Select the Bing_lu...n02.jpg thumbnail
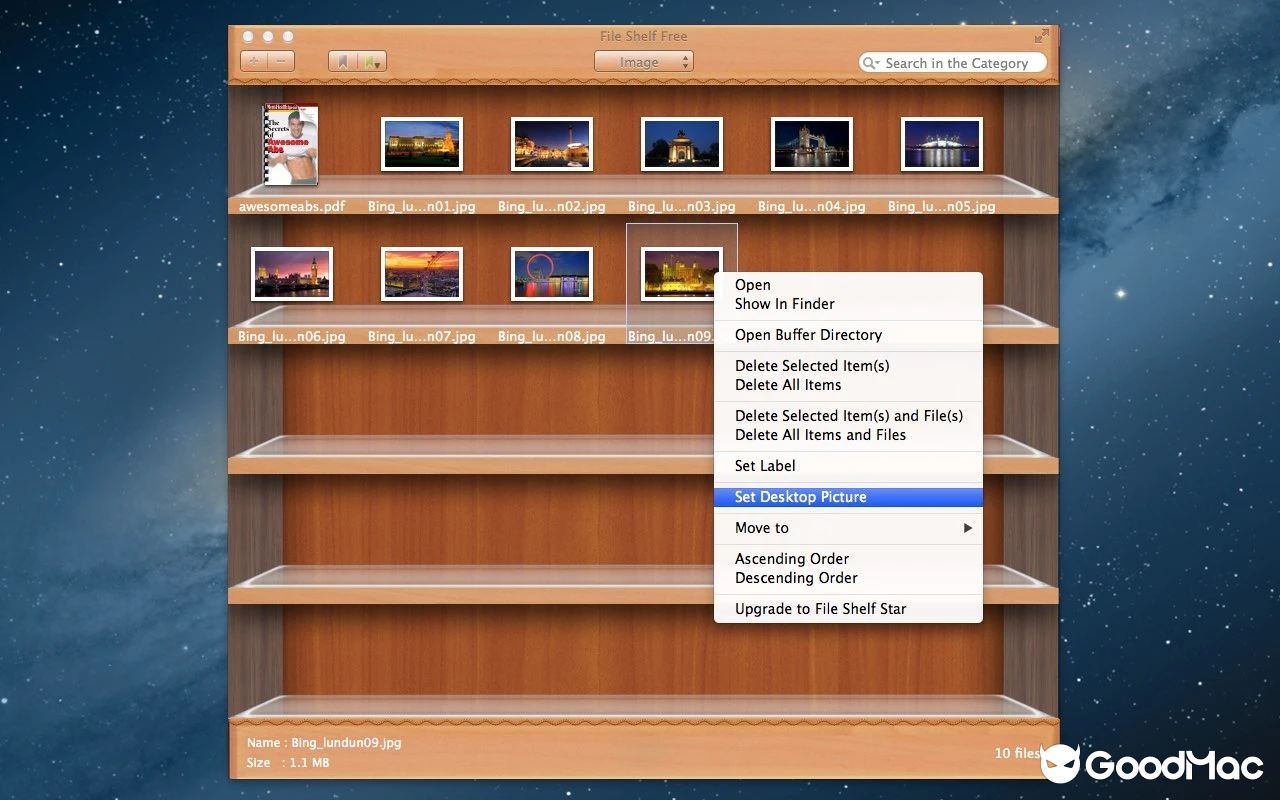This screenshot has height=800, width=1280. click(552, 144)
